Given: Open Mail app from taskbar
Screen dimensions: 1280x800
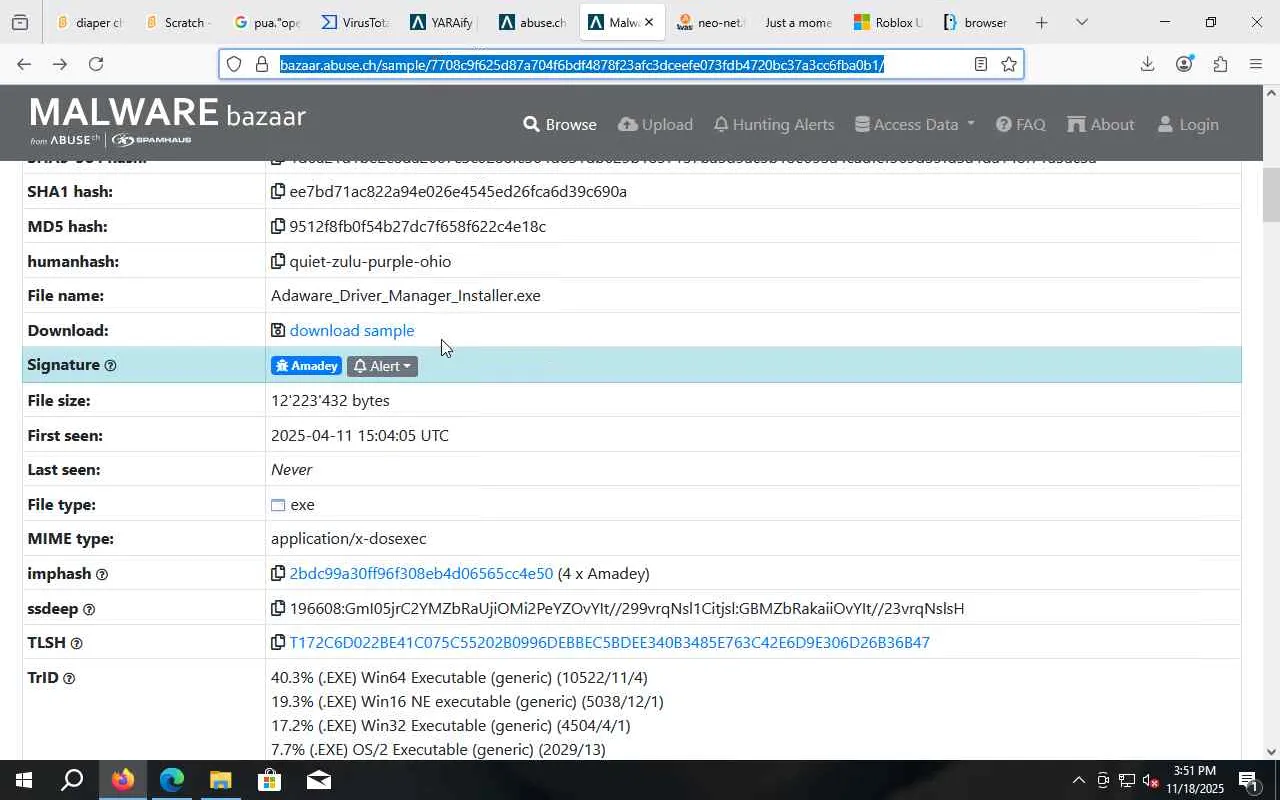Looking at the screenshot, I should tap(318, 780).
